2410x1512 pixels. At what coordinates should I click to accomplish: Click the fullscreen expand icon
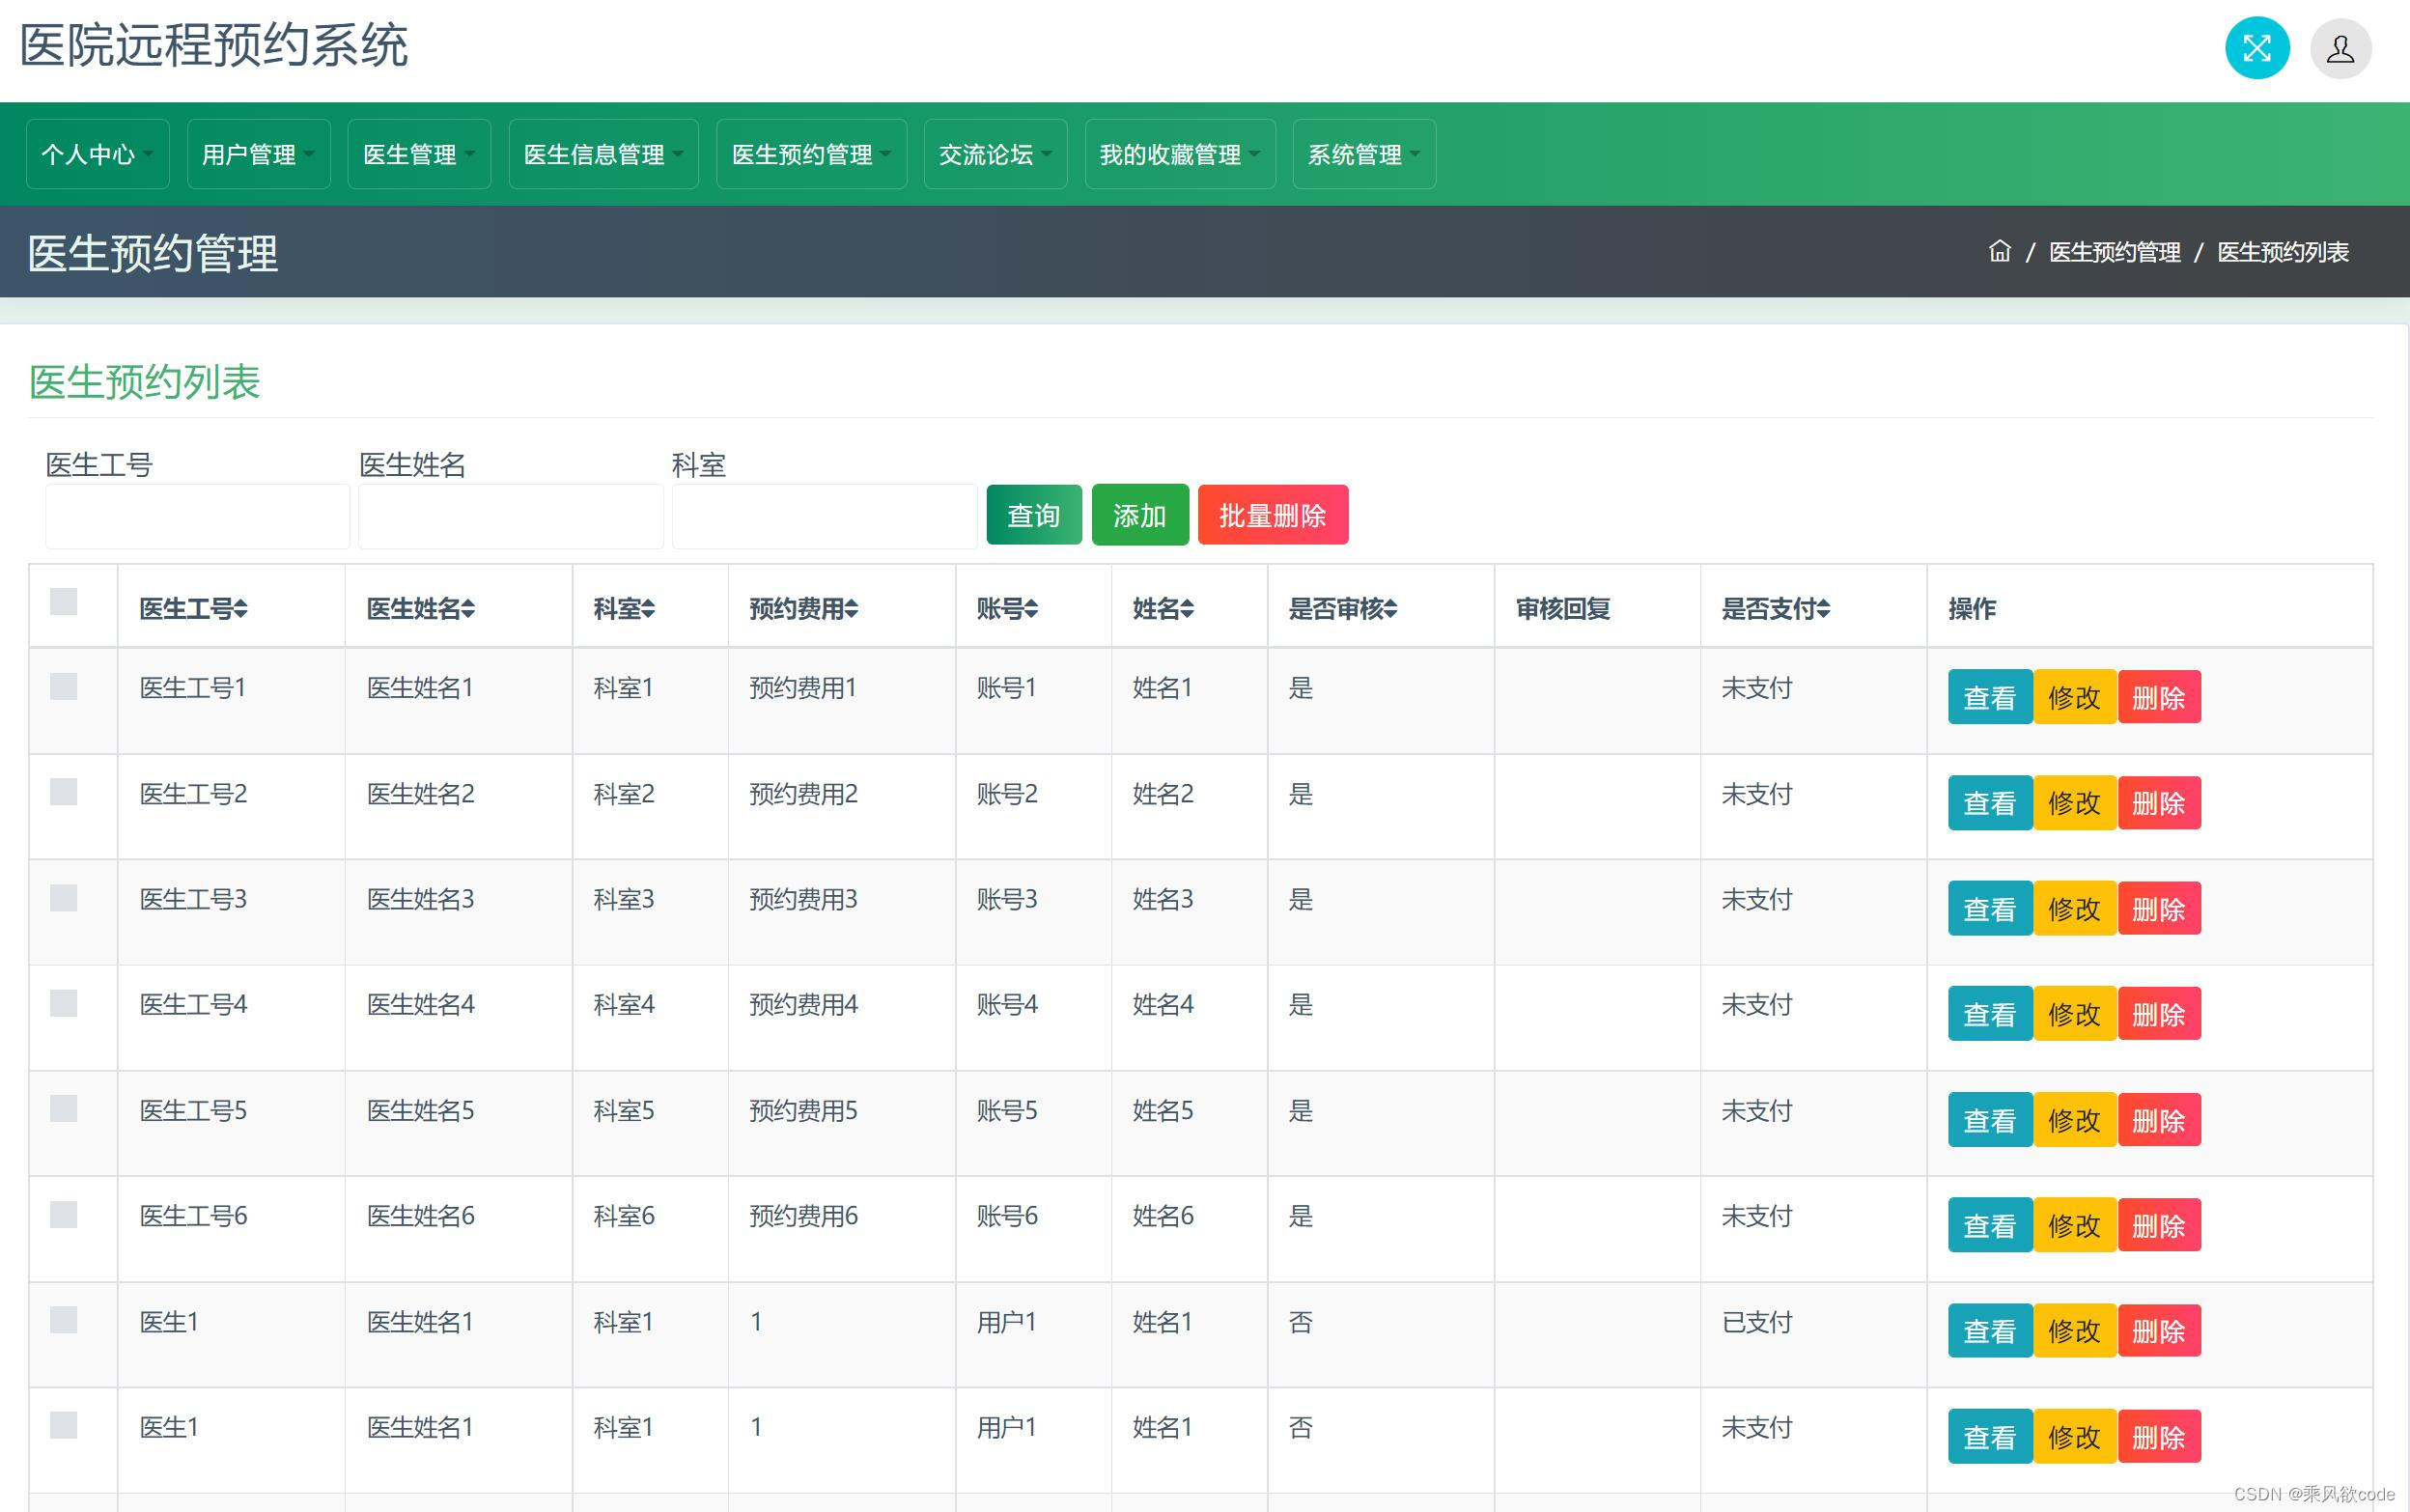coord(2256,48)
